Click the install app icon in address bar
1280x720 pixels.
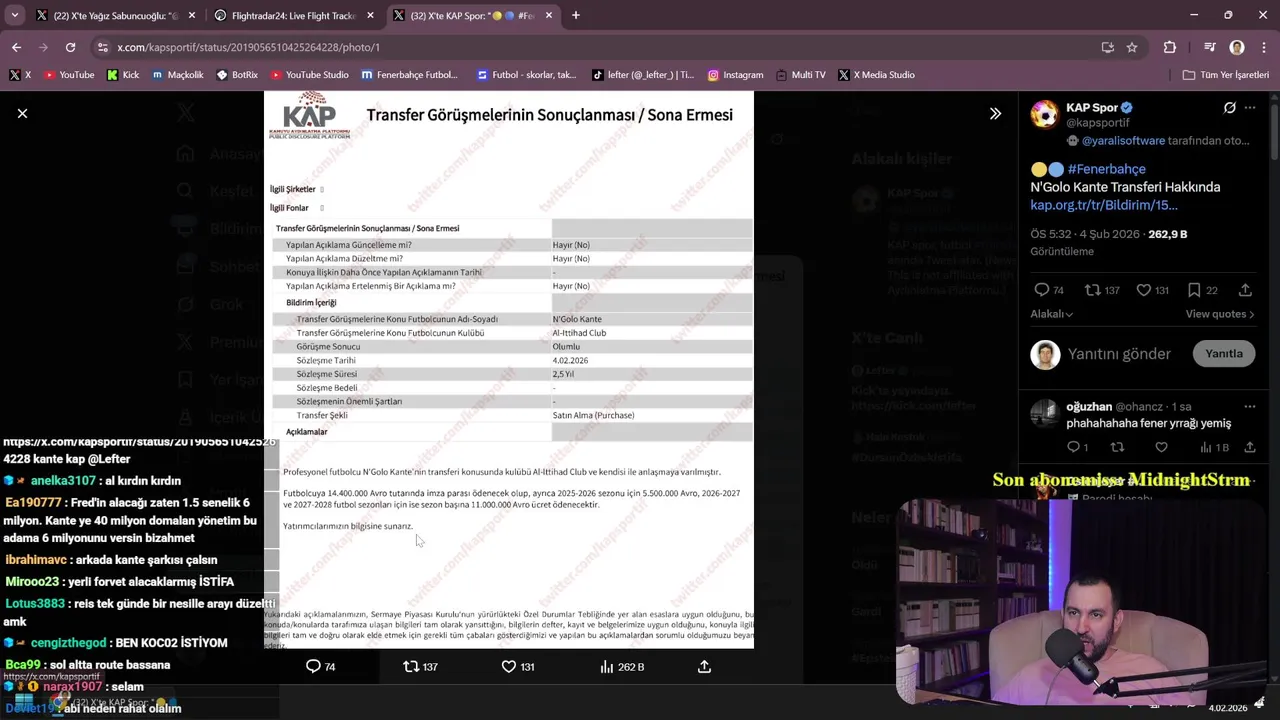tap(1107, 47)
